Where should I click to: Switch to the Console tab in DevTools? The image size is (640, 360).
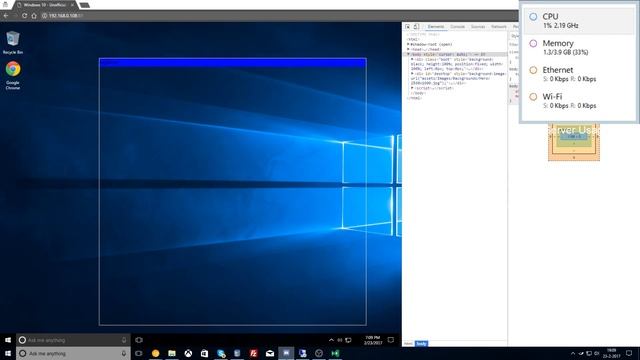coord(458,27)
